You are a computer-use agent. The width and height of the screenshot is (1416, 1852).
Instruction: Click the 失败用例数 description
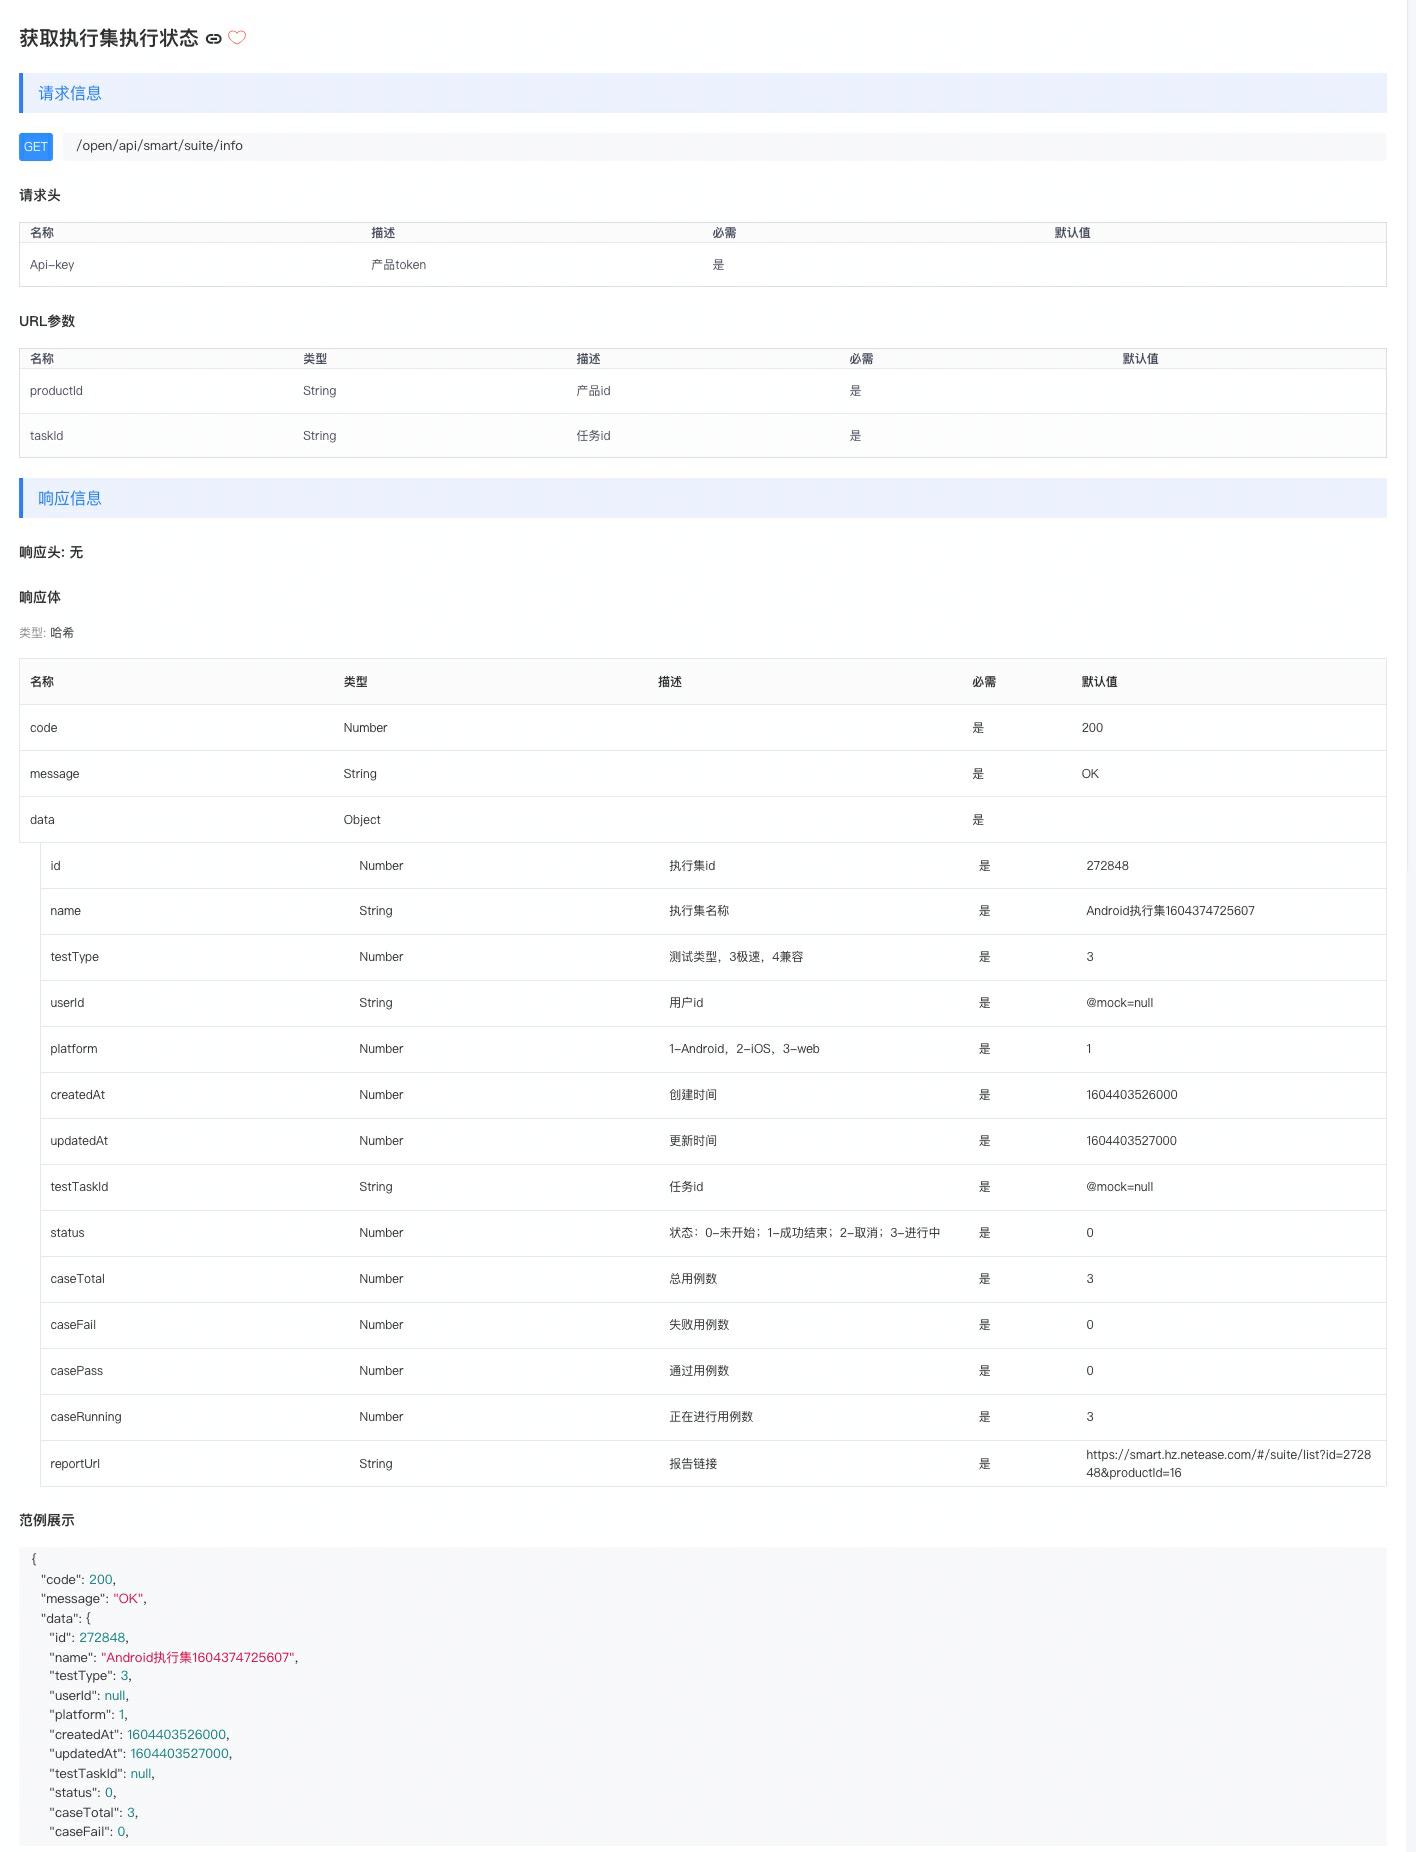click(699, 1325)
